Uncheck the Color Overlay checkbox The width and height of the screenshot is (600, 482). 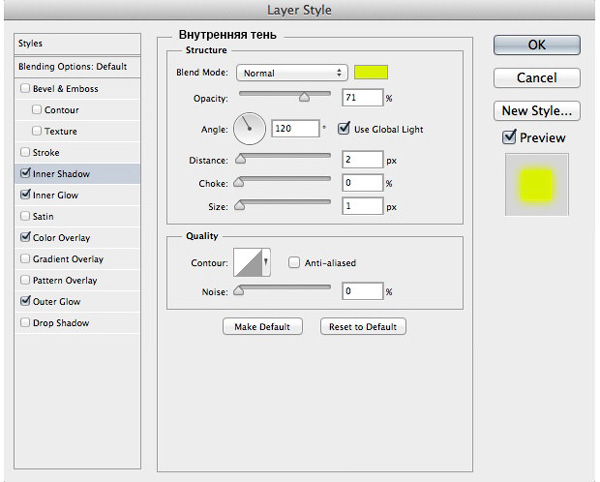[x=25, y=237]
